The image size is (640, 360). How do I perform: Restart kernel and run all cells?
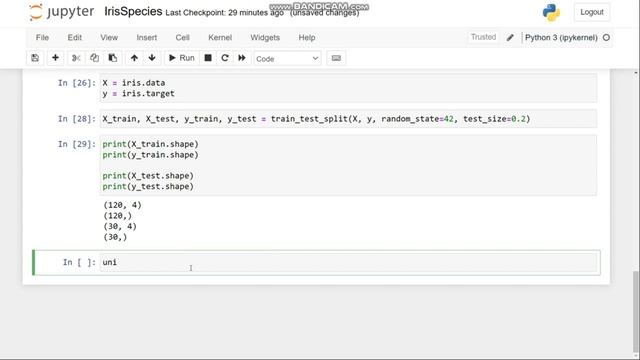point(242,58)
